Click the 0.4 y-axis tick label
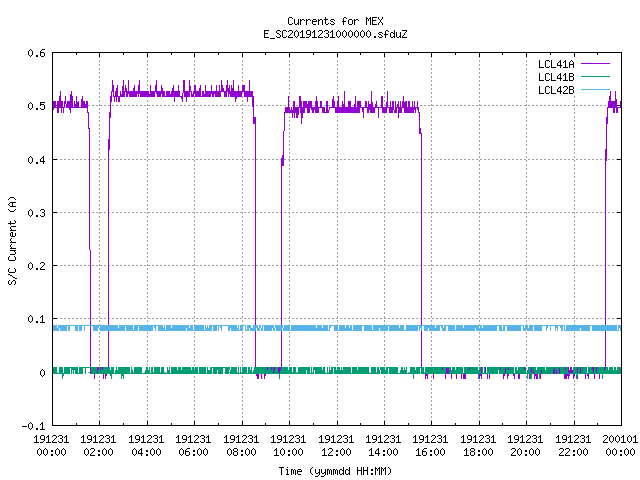The image size is (640, 480). (x=36, y=160)
